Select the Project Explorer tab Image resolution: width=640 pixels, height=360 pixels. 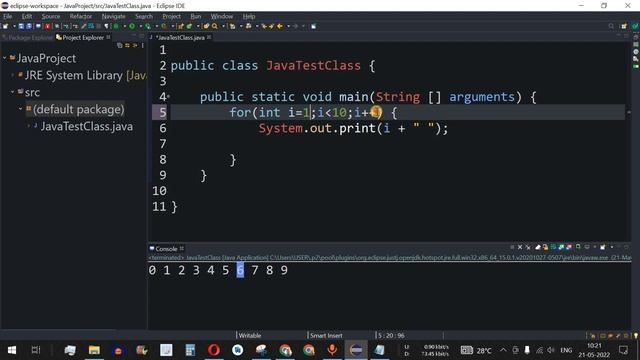pyautogui.click(x=83, y=38)
